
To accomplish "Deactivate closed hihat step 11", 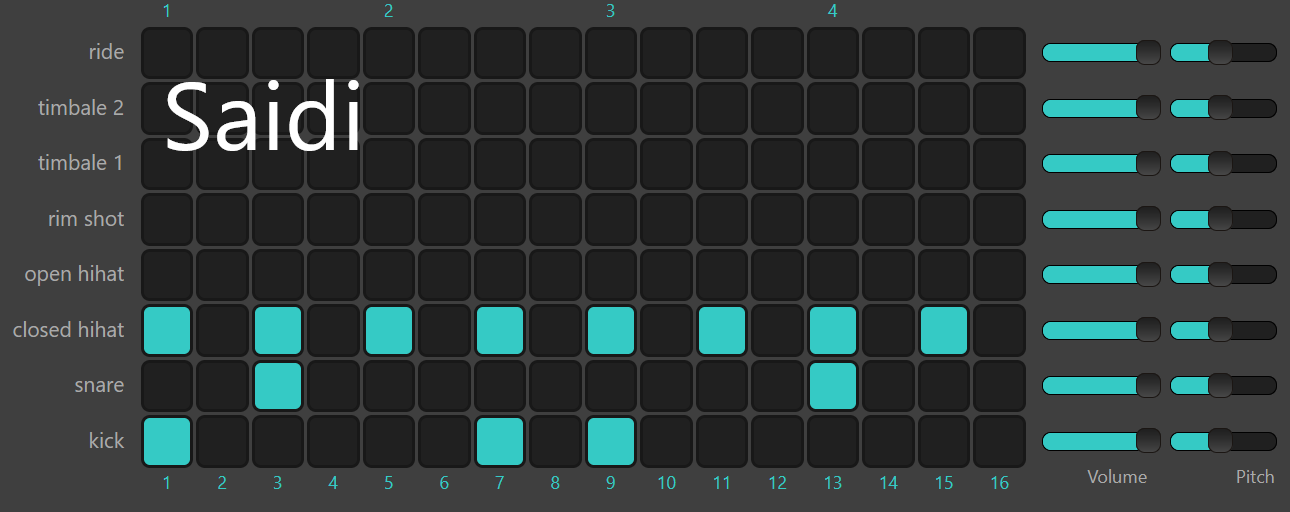I will pyautogui.click(x=721, y=330).
